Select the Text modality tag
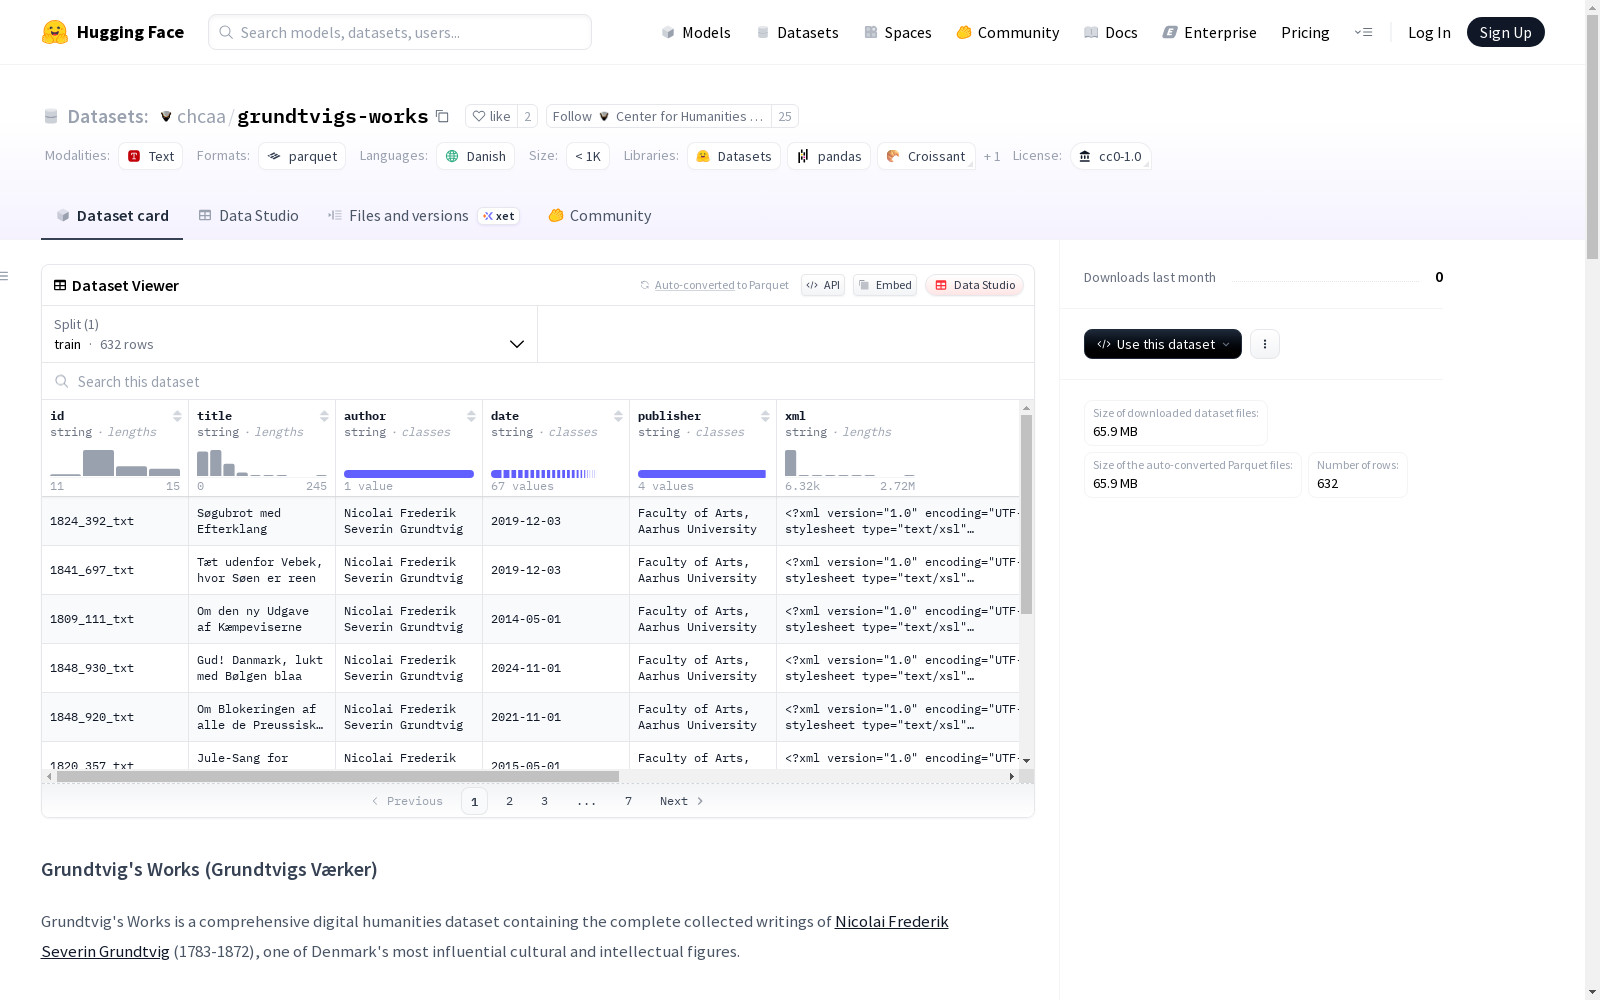 click(151, 156)
